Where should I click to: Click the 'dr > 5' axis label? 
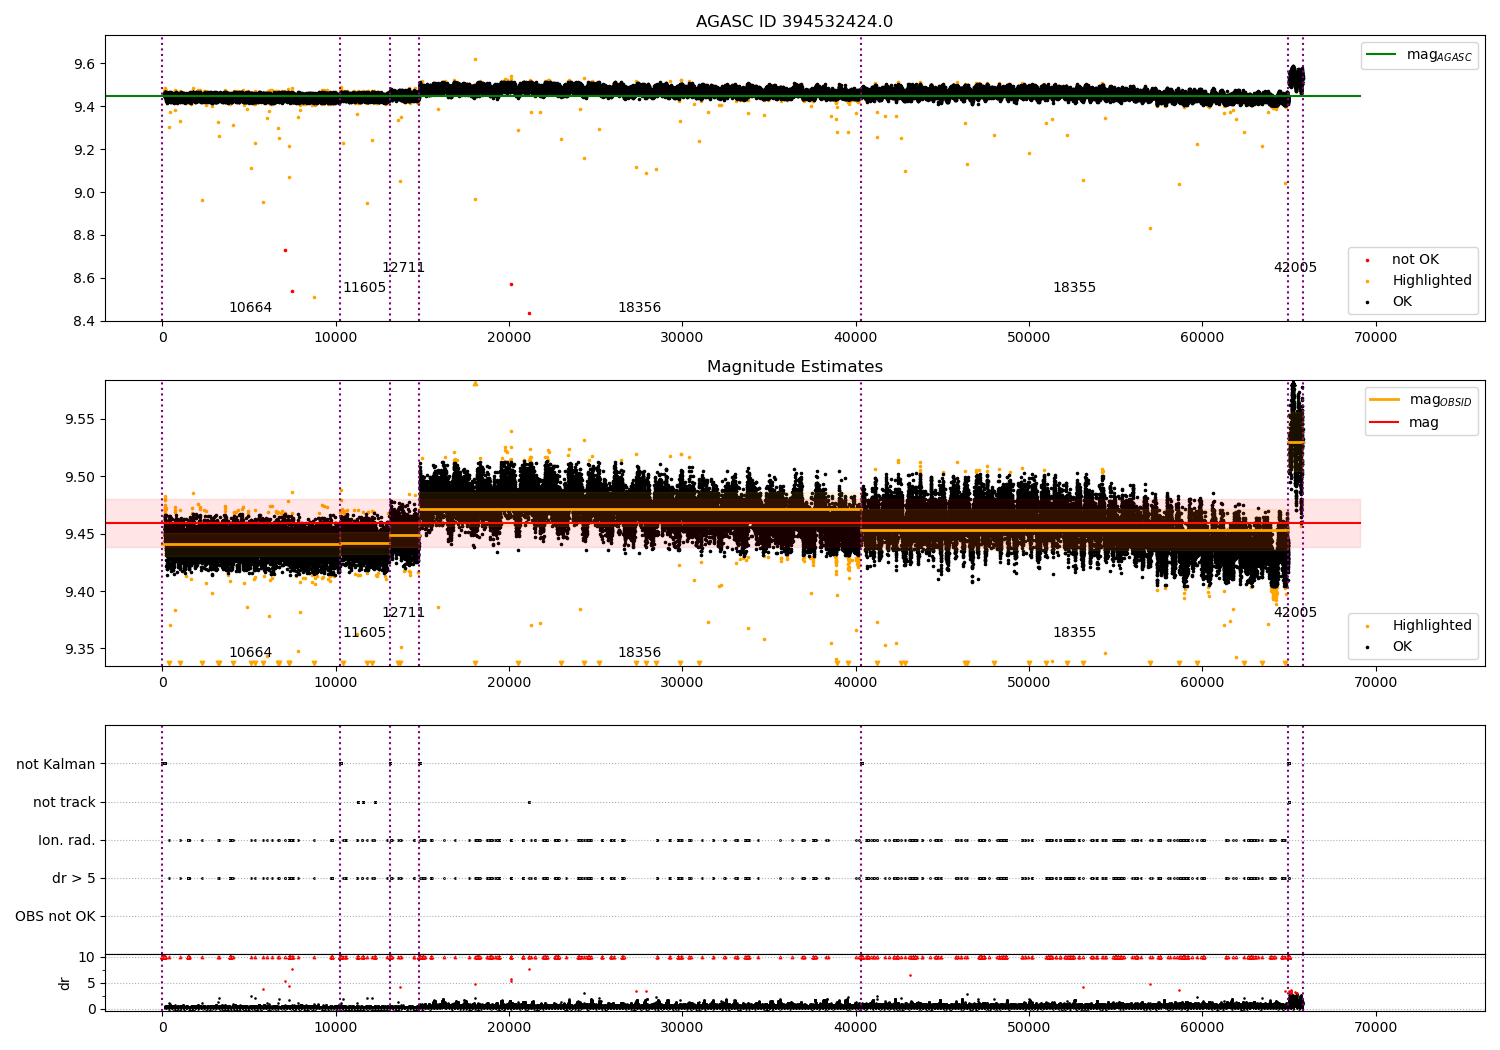tap(74, 878)
